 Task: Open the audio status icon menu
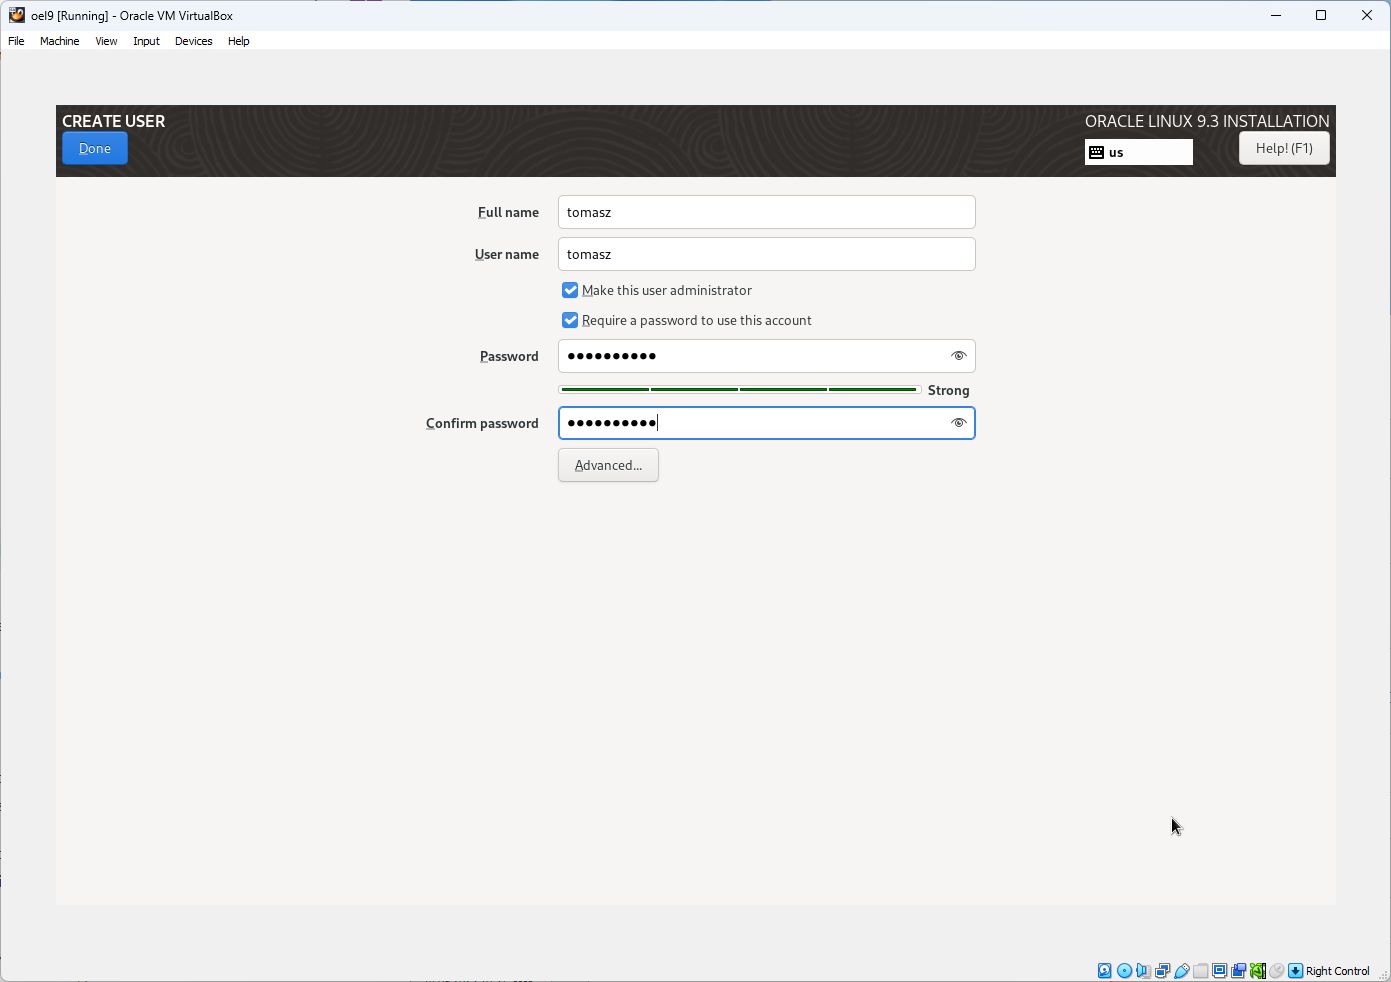(x=1143, y=970)
